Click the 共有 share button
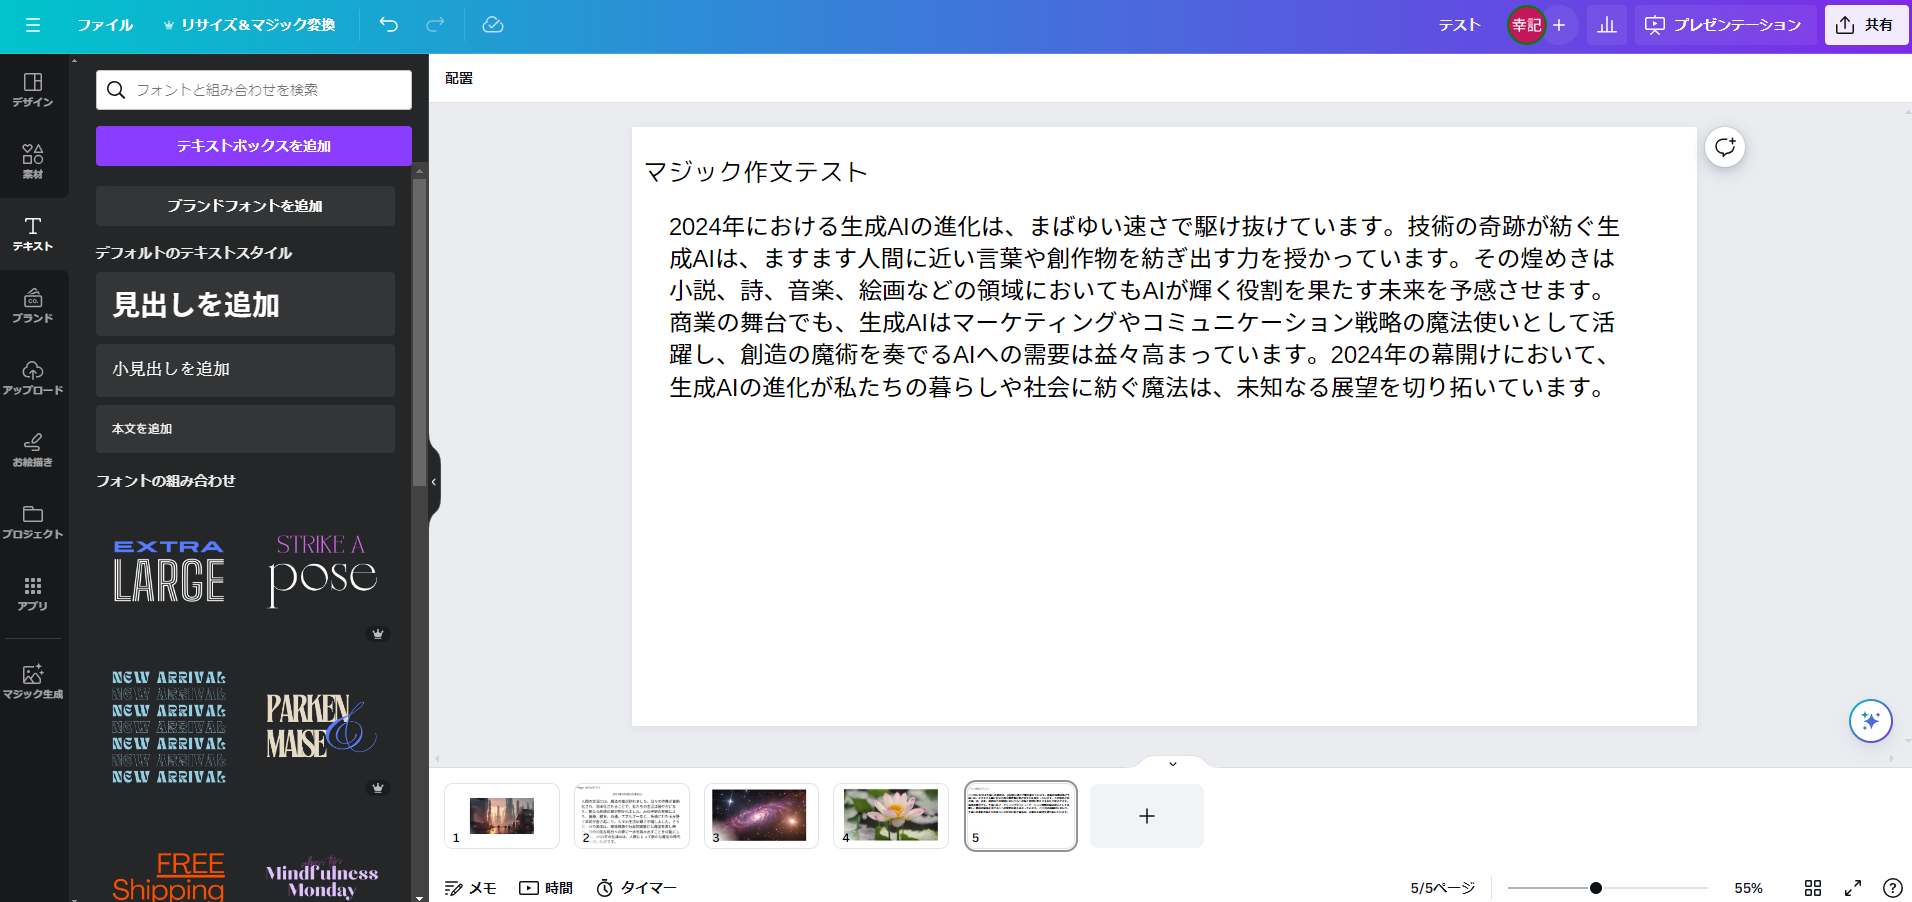This screenshot has height=902, width=1912. 1865,25
